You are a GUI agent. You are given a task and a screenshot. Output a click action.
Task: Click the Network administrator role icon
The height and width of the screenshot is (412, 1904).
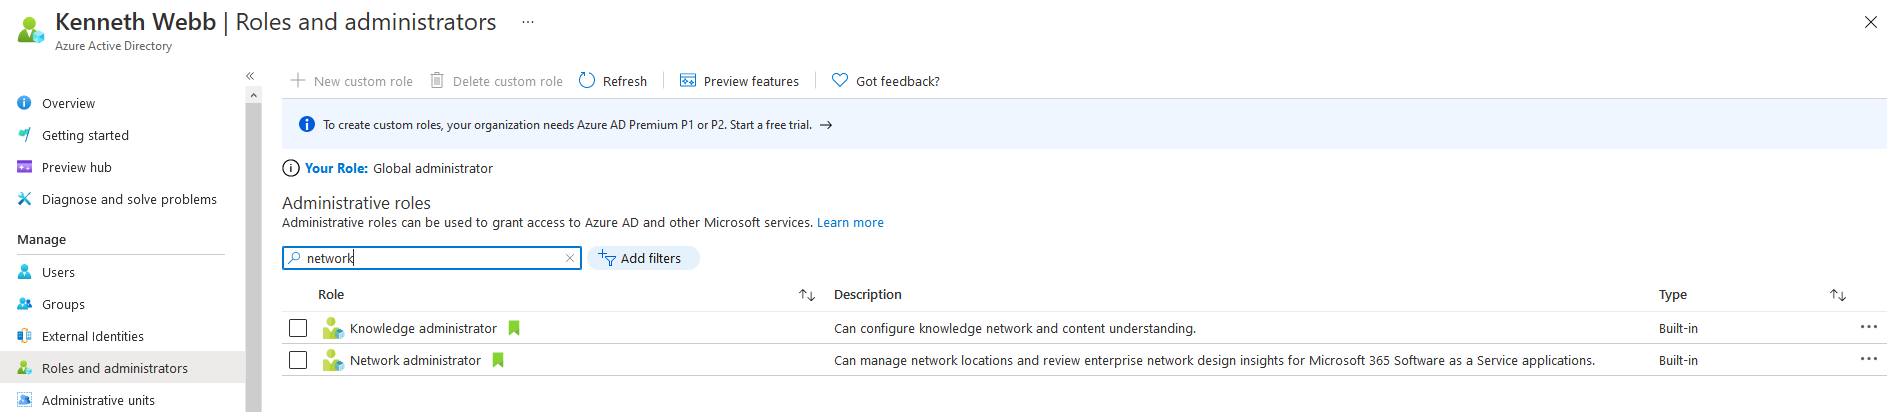pyautogui.click(x=333, y=360)
